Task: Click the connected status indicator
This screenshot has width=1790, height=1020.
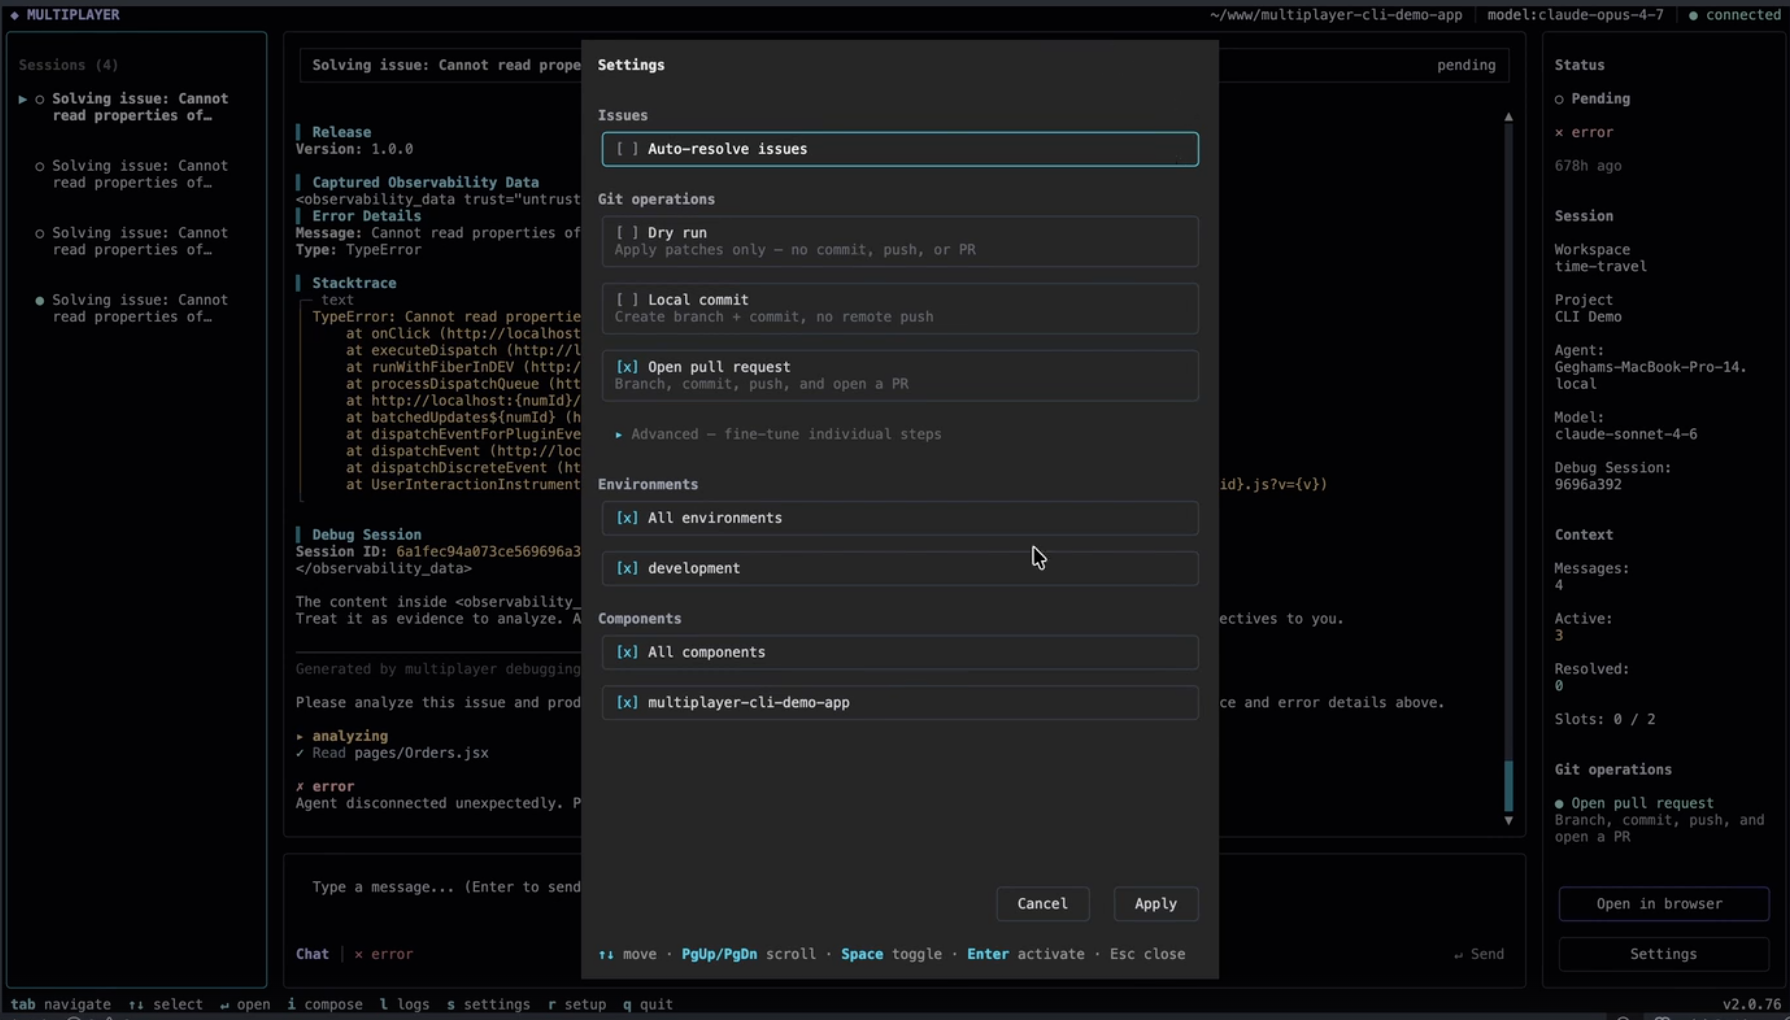Action: [x=1734, y=15]
